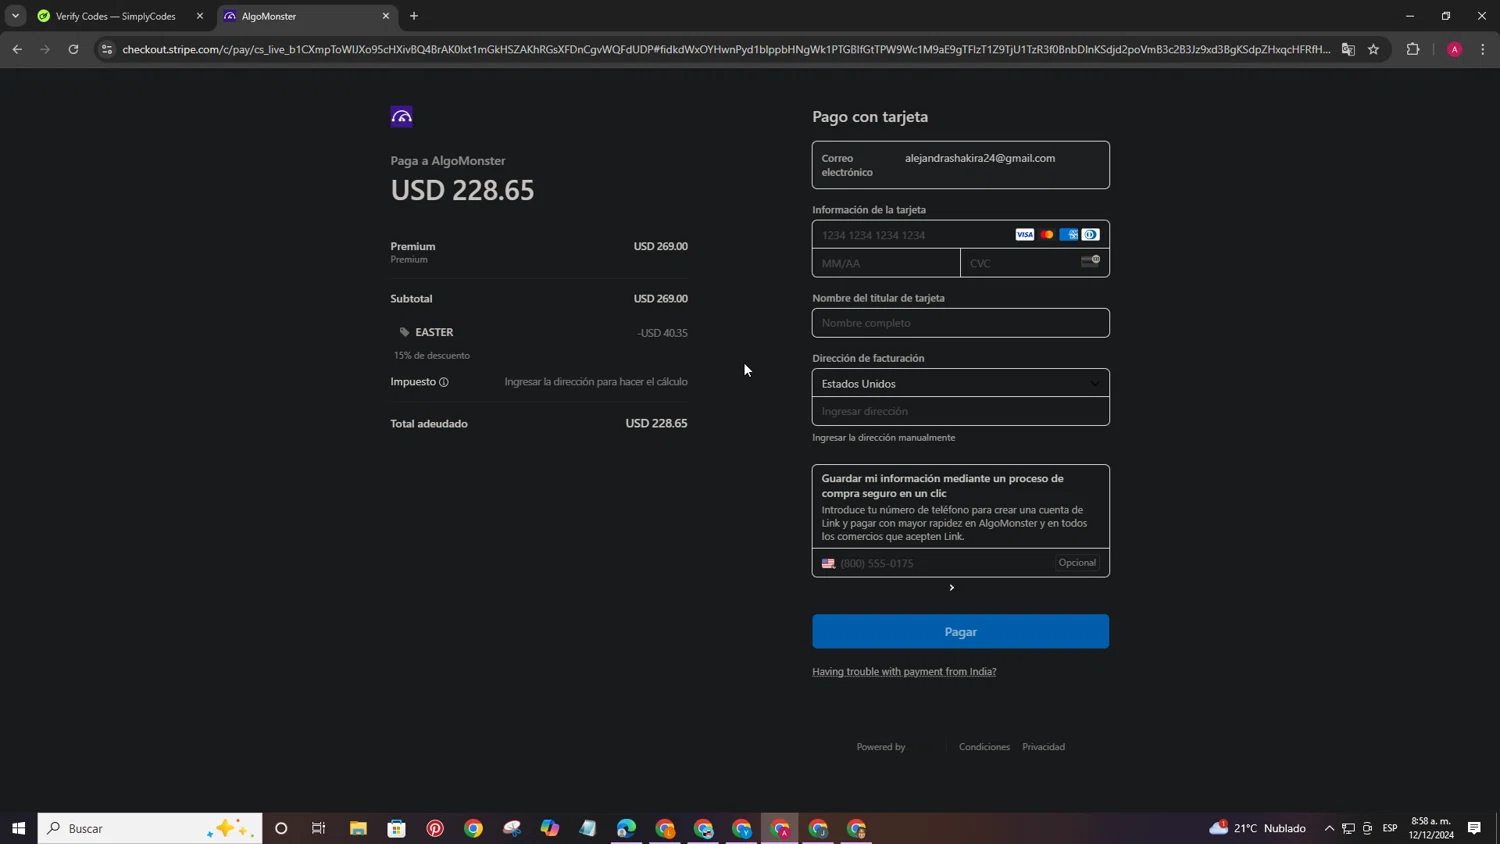This screenshot has width=1500, height=844.
Task: Go back with the browser back arrow
Action: click(17, 49)
